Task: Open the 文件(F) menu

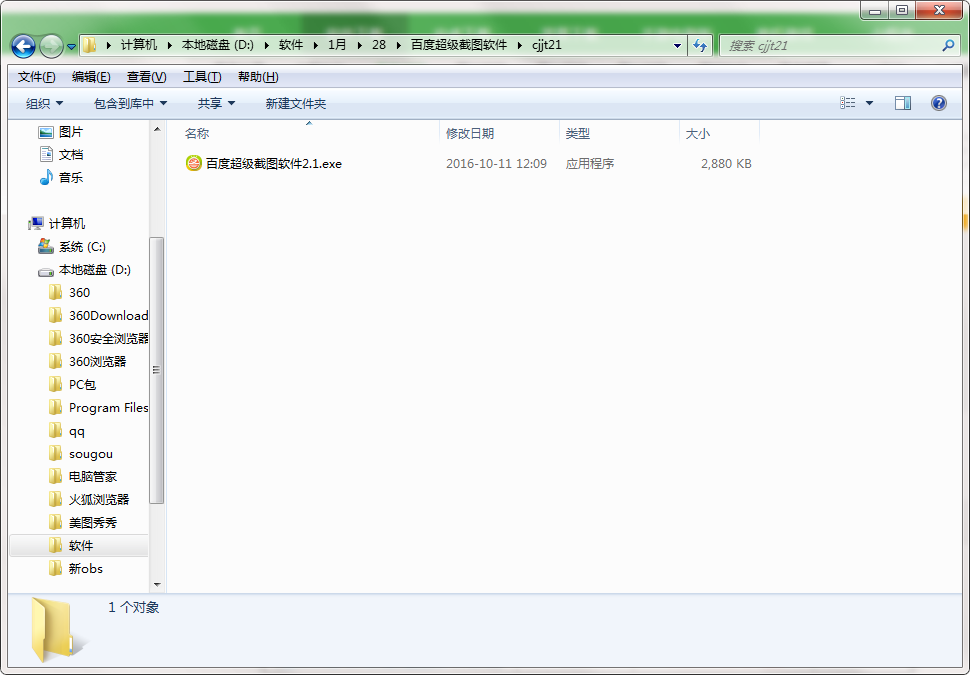Action: tap(36, 77)
